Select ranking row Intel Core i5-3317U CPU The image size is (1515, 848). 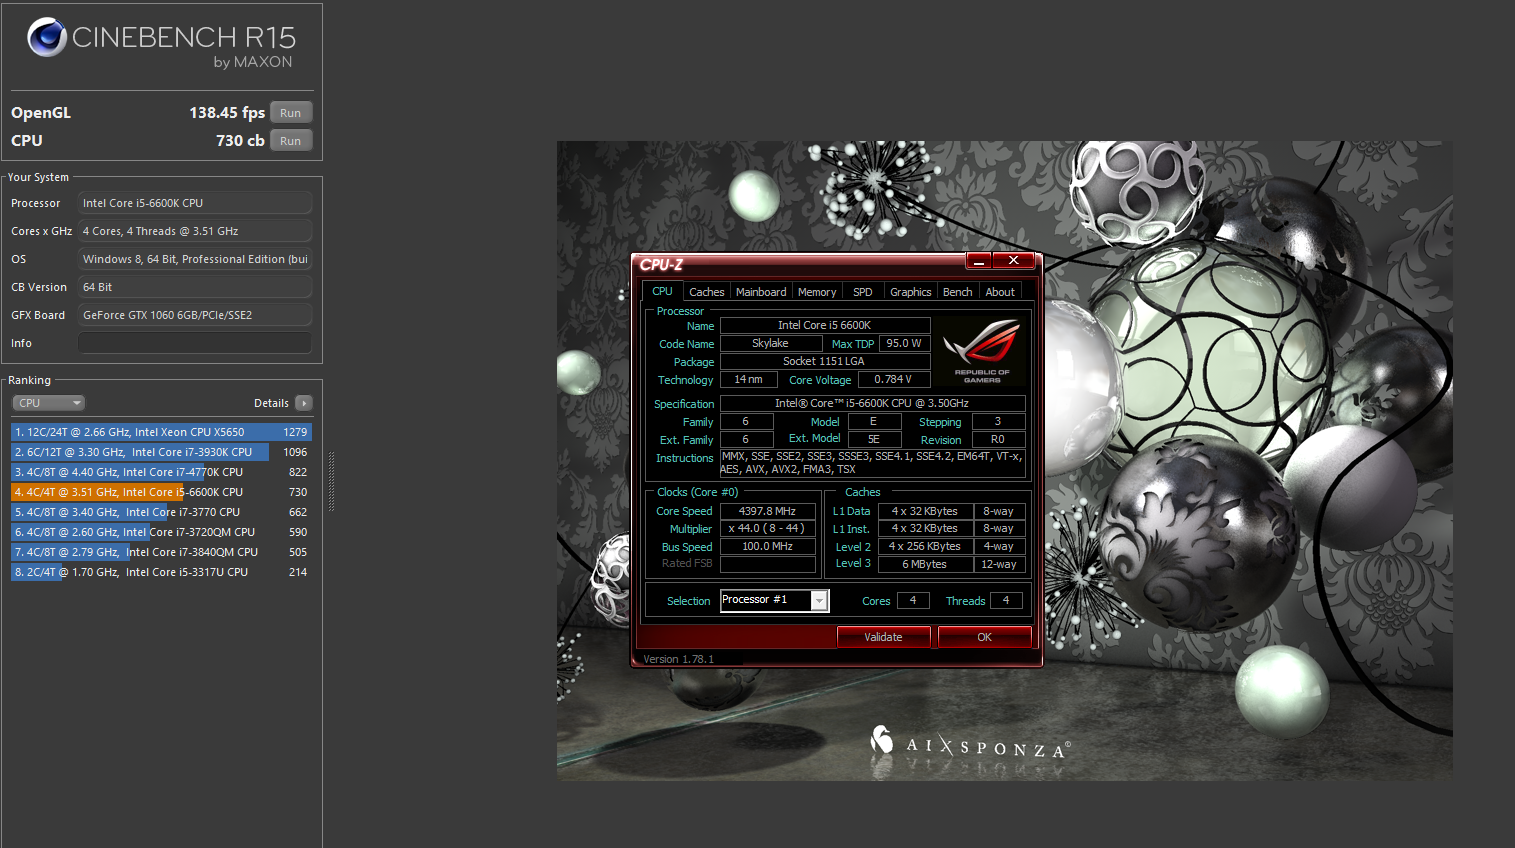point(161,572)
